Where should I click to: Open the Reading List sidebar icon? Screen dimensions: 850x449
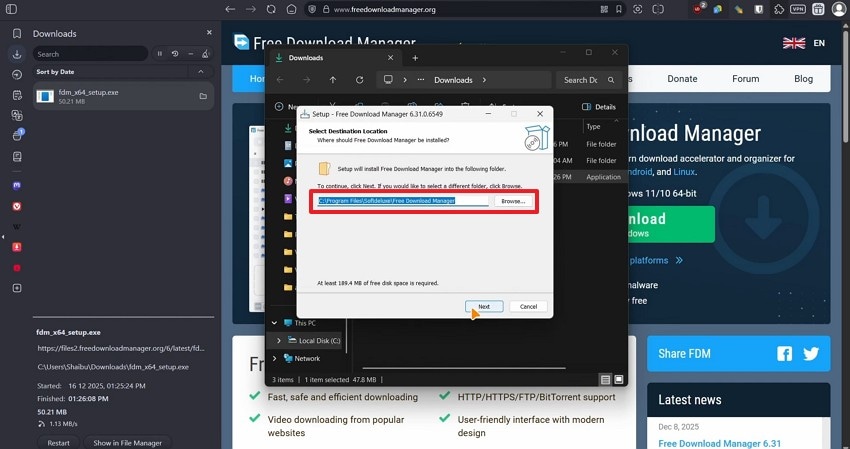click(x=17, y=157)
